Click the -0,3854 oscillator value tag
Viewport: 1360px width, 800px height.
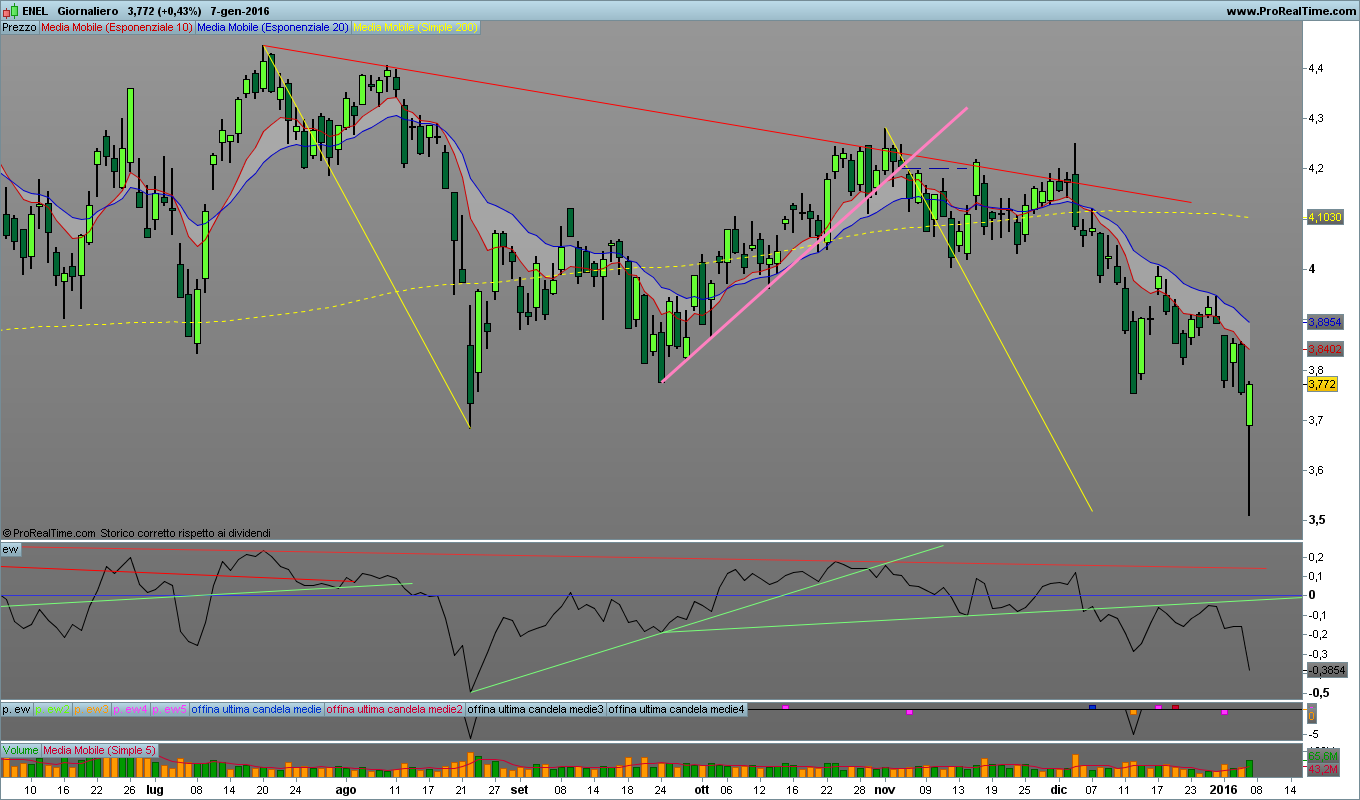click(x=1327, y=670)
